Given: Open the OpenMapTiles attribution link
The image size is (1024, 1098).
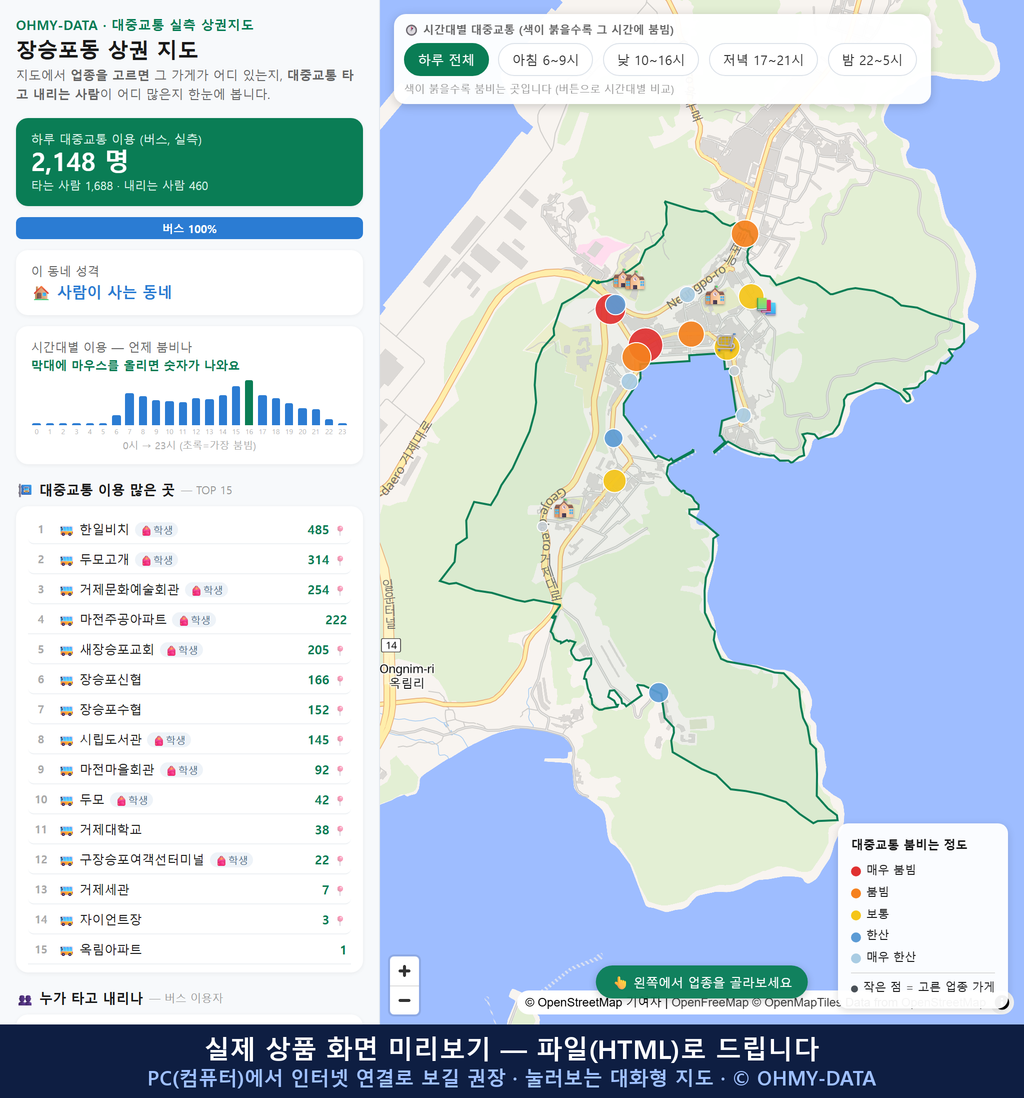Looking at the screenshot, I should pyautogui.click(x=796, y=1002).
